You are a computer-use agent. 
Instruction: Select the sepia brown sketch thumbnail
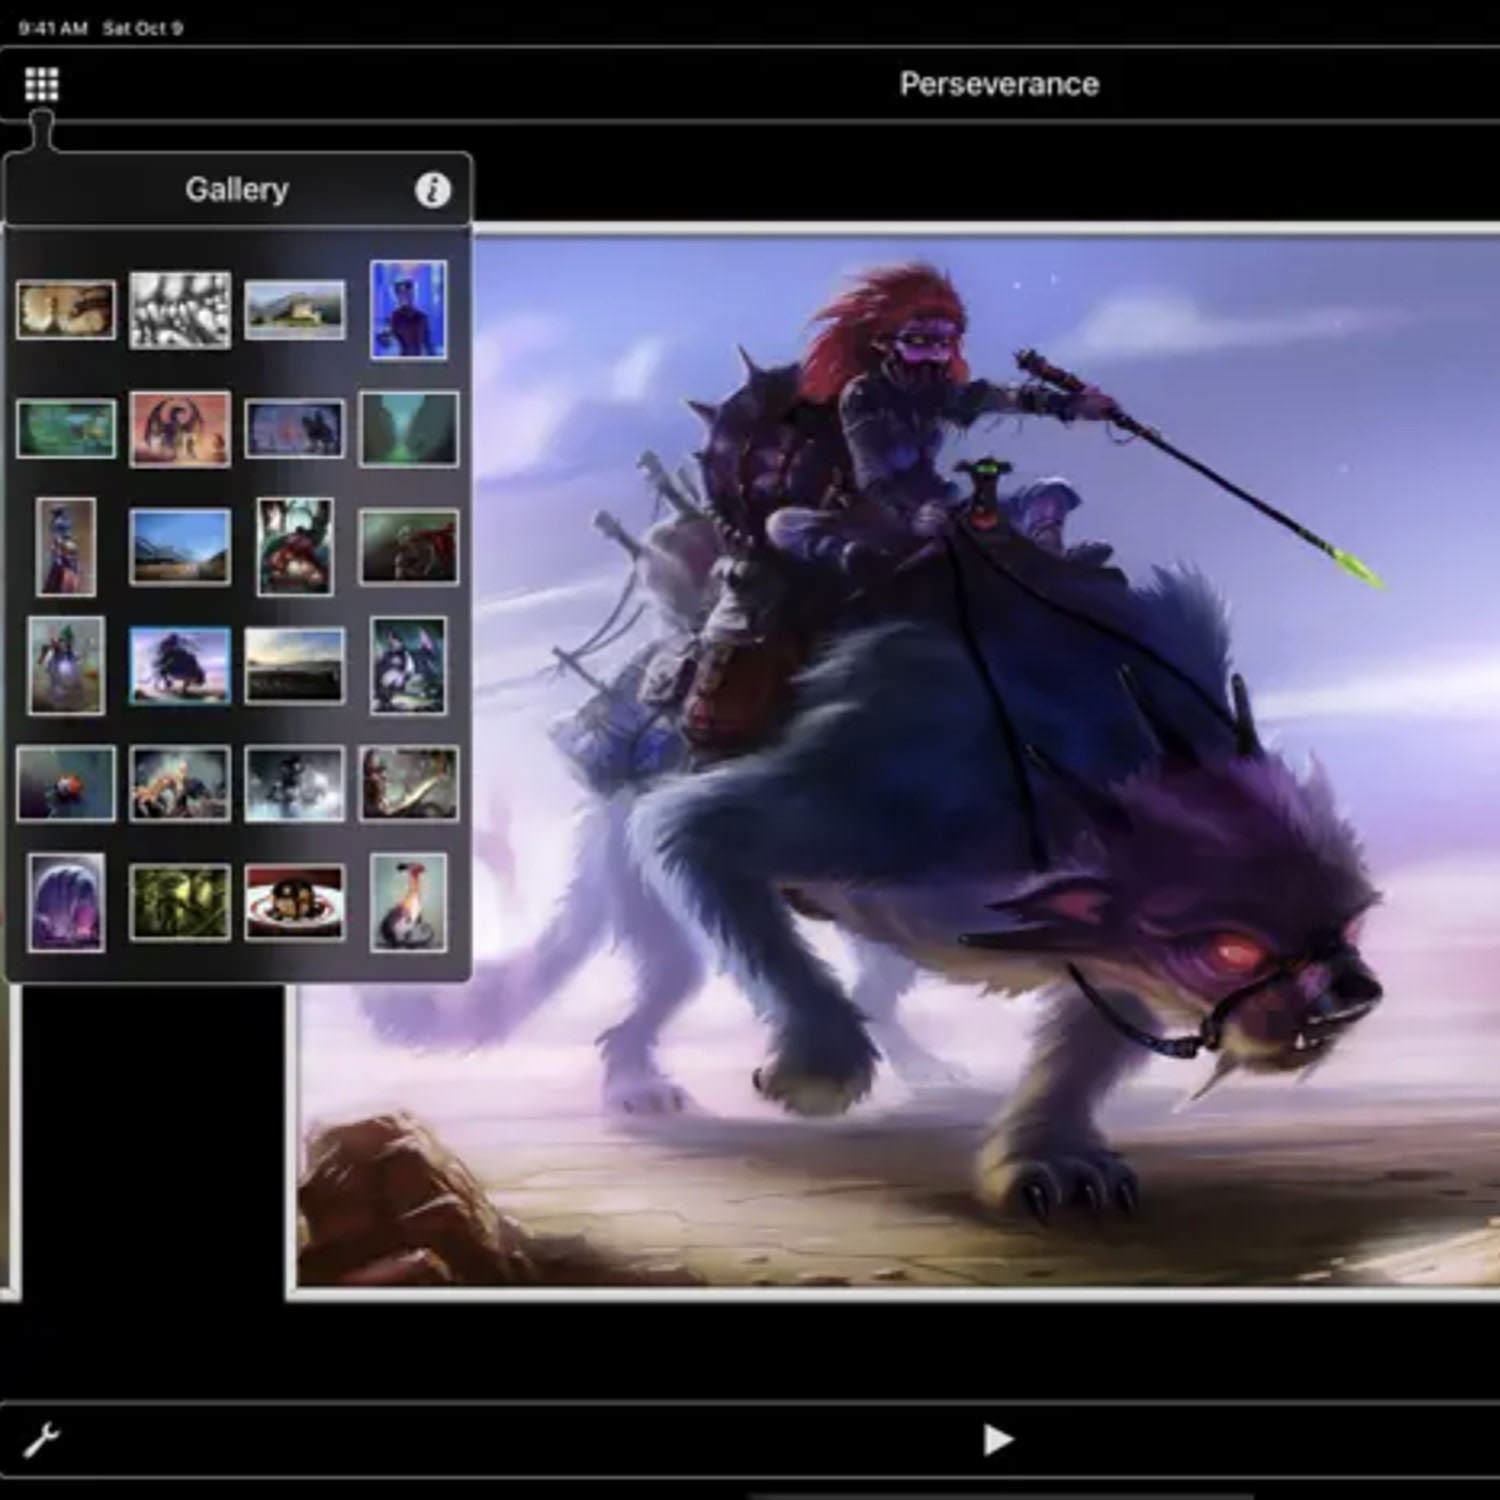(x=66, y=309)
